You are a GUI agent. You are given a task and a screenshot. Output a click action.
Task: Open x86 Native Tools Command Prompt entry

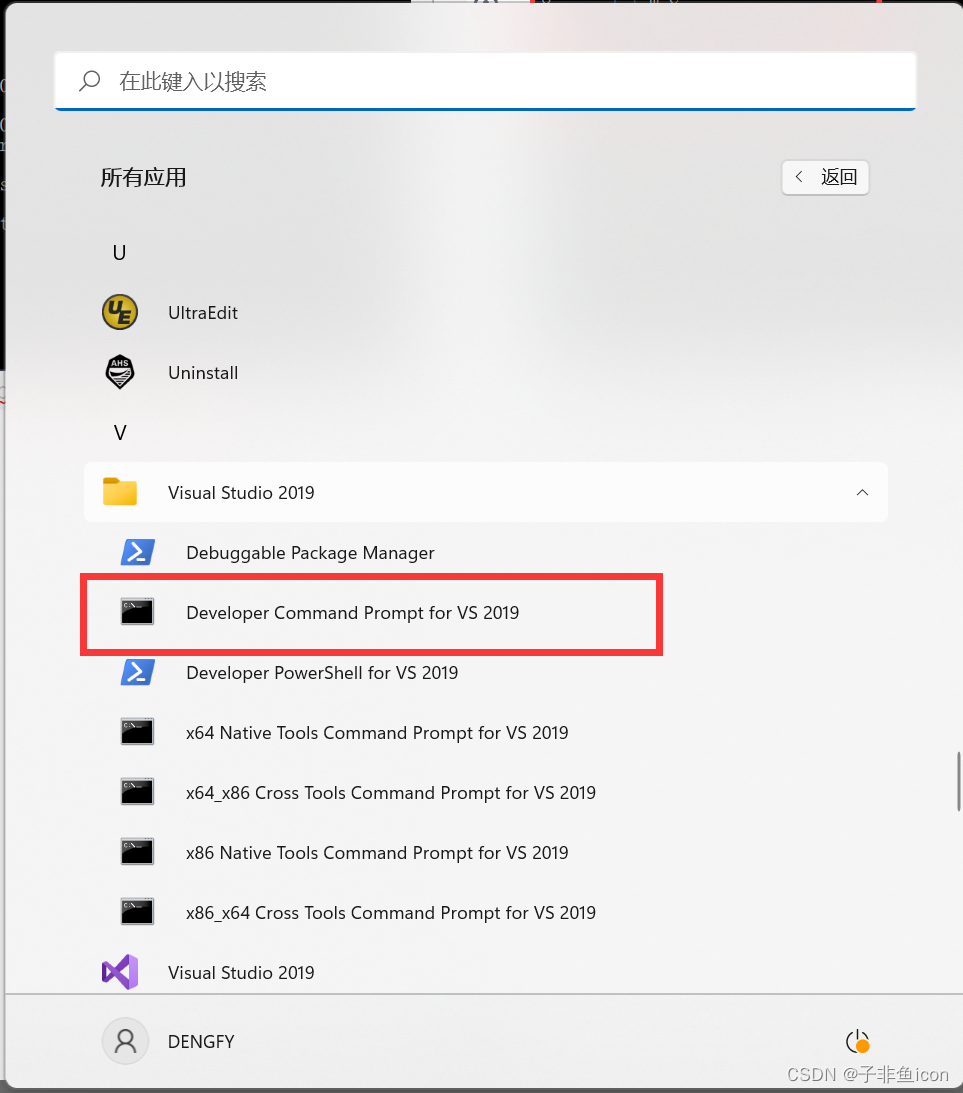377,853
